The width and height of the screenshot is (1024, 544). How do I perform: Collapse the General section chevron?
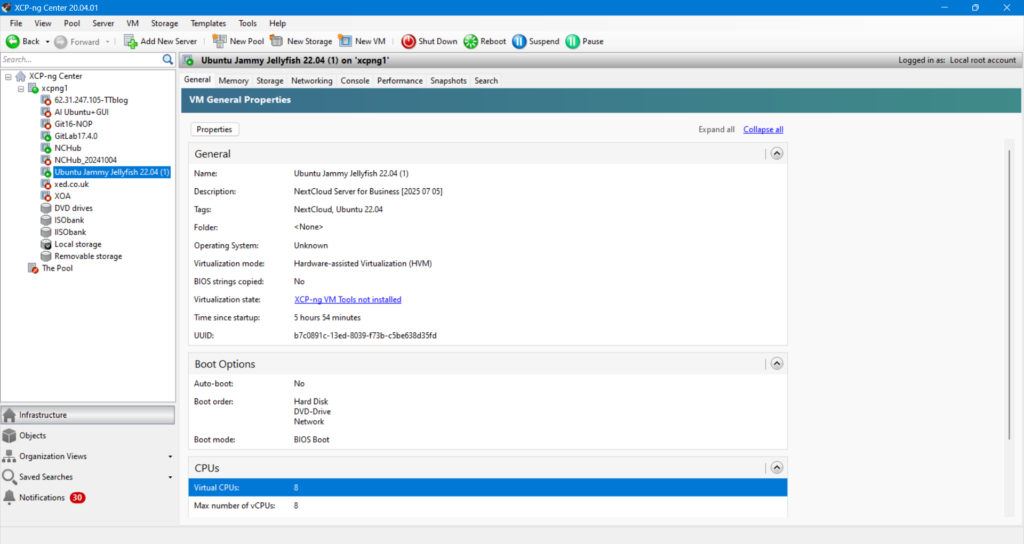[x=776, y=153]
